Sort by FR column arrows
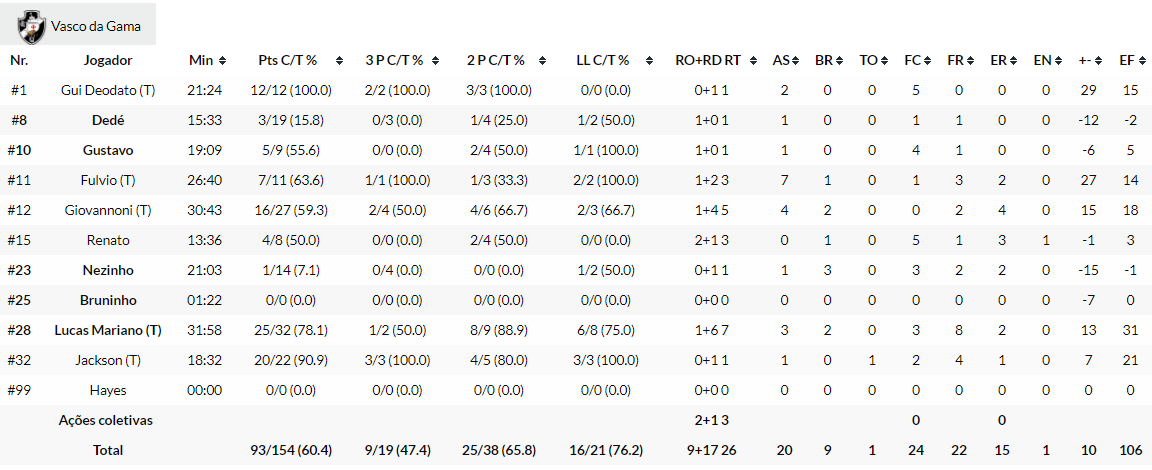 (969, 61)
